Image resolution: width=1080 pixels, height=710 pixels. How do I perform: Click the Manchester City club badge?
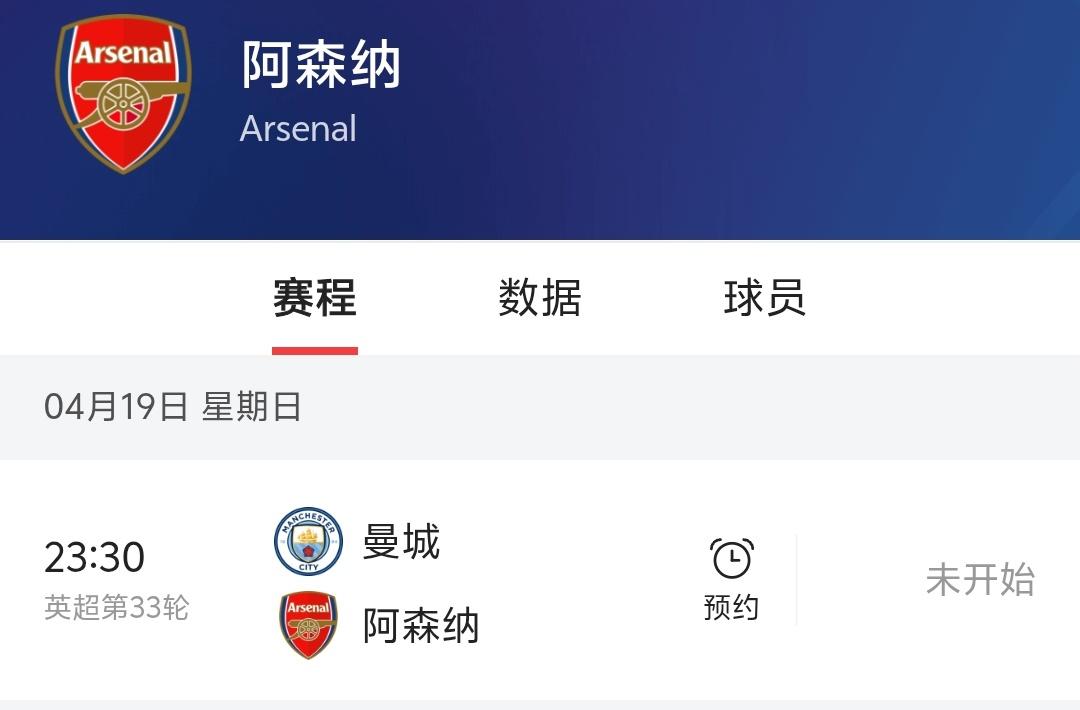[308, 542]
